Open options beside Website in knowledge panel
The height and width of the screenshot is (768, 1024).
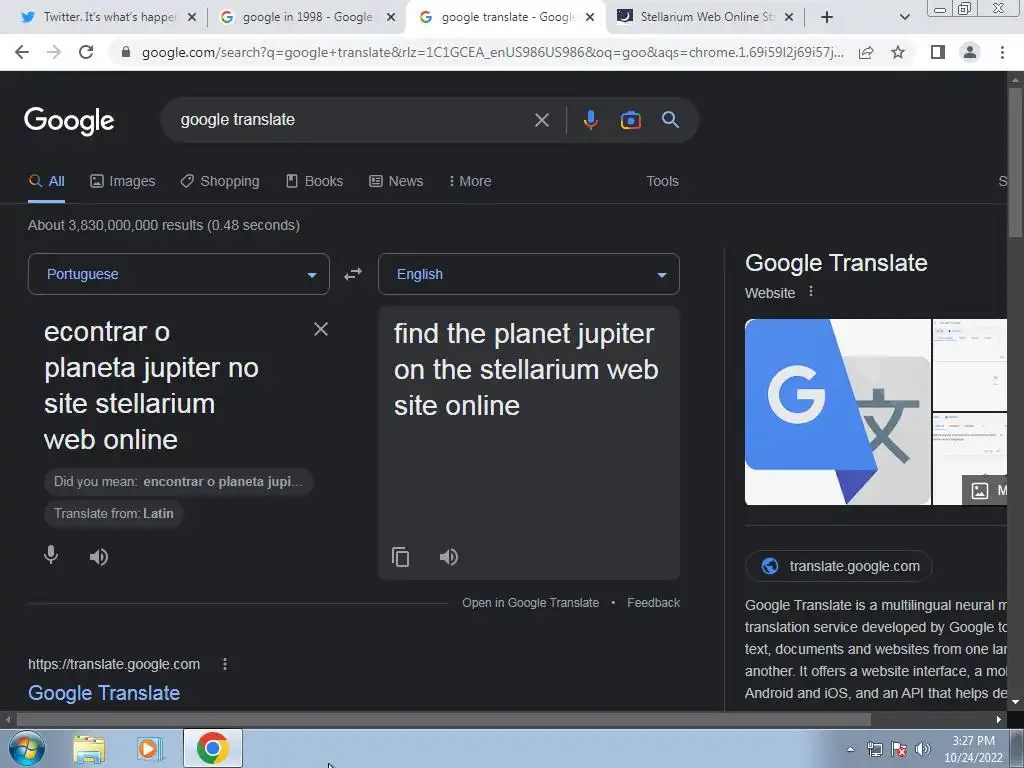(811, 292)
